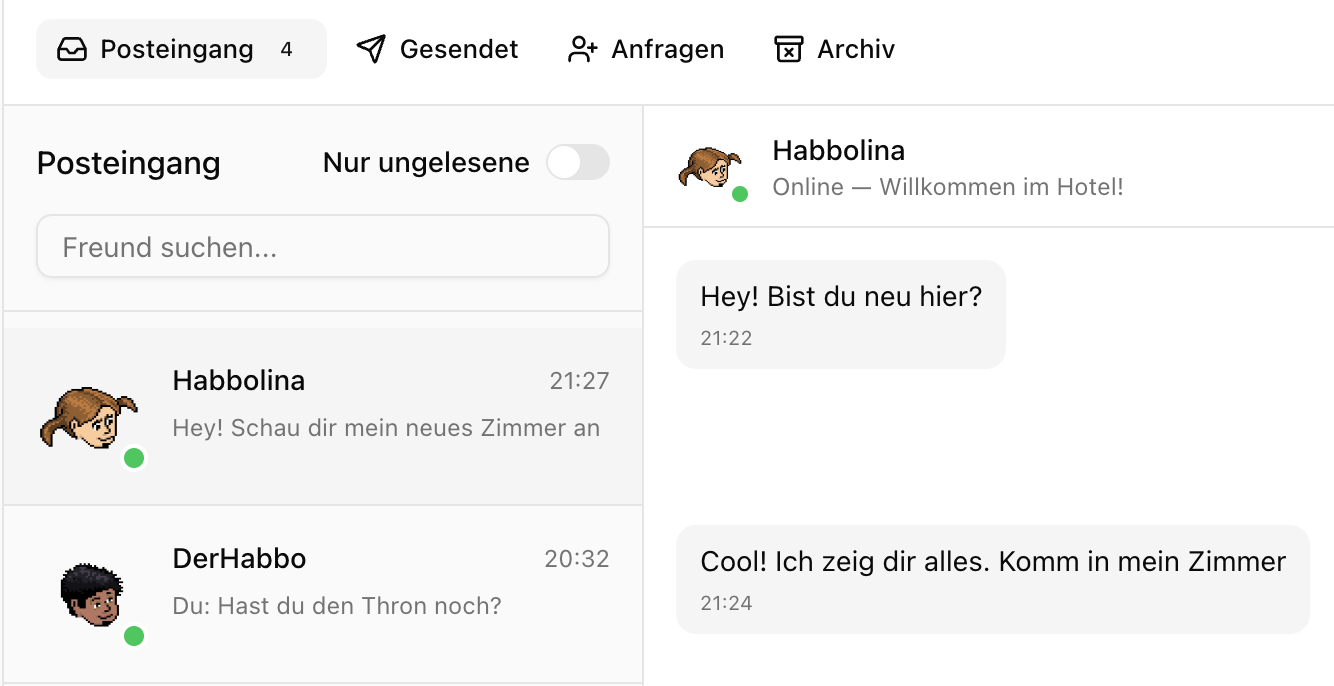Image resolution: width=1334 pixels, height=686 pixels.
Task: Switch to the Gesendet tab
Action: pos(435,48)
